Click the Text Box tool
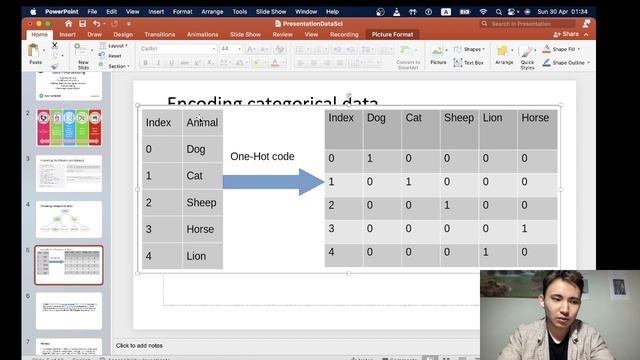Image resolution: width=640 pixels, height=360 pixels. pos(469,62)
